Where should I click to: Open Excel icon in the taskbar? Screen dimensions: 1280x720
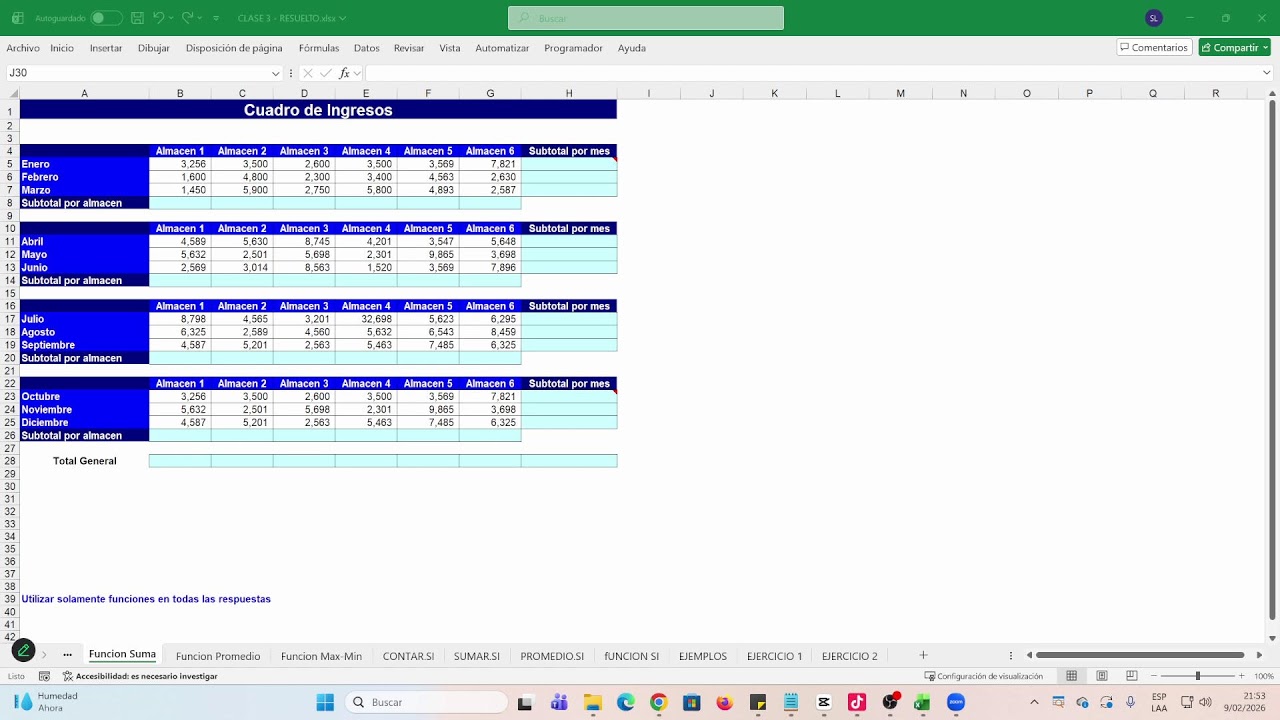tap(922, 702)
